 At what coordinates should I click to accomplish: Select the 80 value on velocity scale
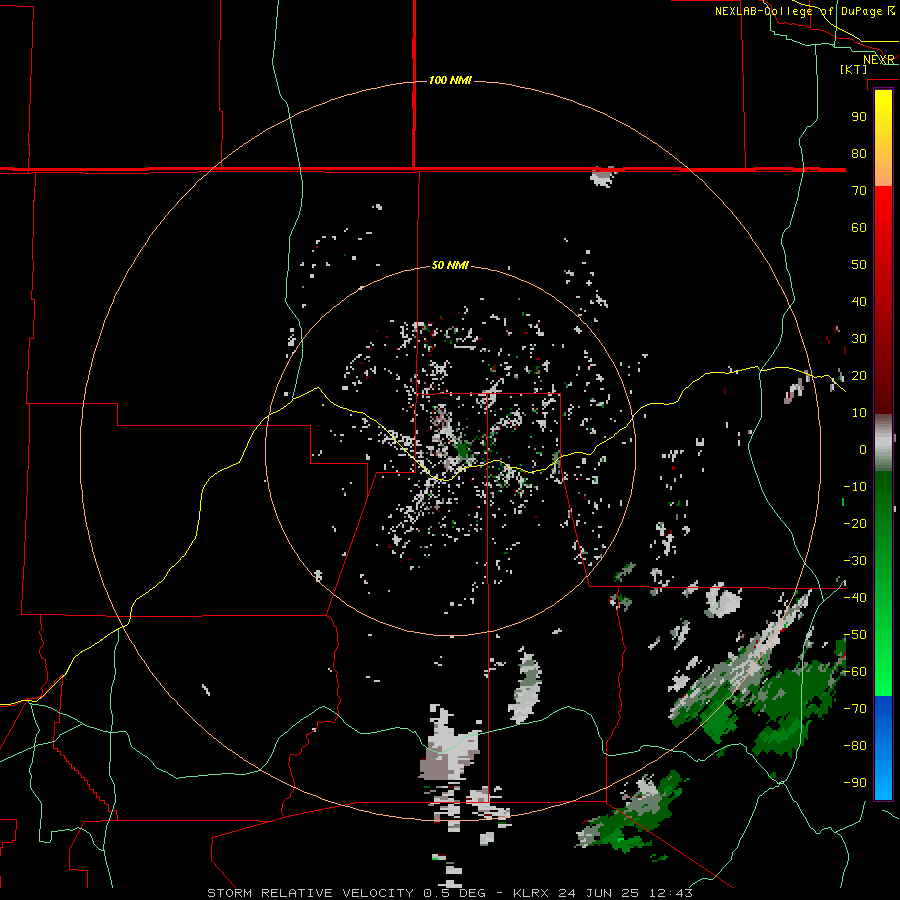(859, 154)
